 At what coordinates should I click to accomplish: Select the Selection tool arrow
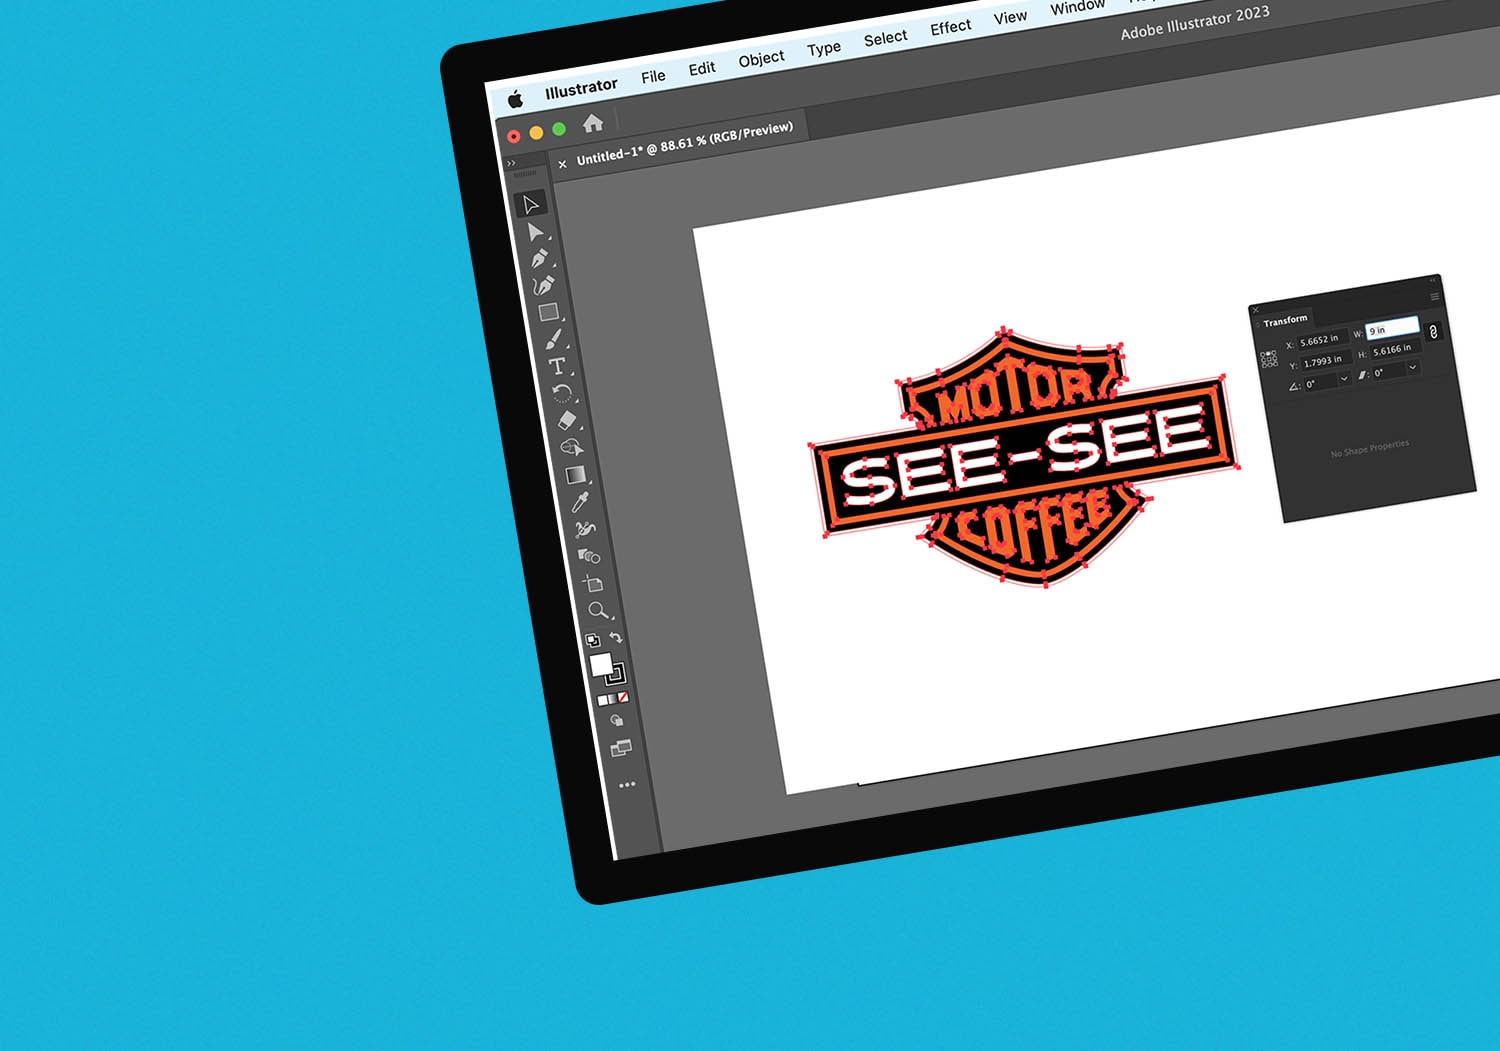pyautogui.click(x=530, y=204)
